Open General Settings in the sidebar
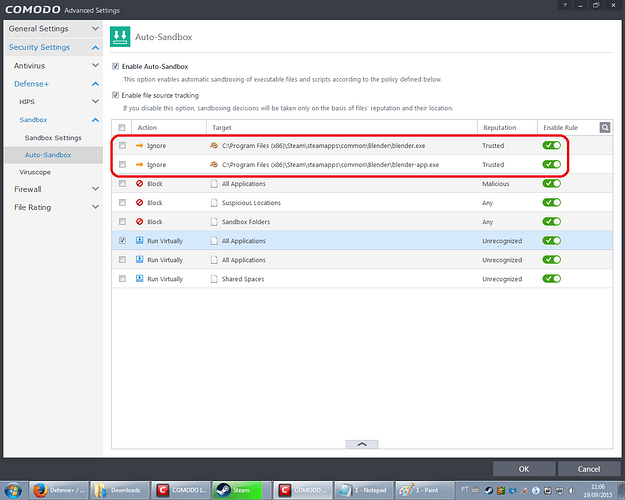Screen dimensions: 625x500 click(38, 29)
